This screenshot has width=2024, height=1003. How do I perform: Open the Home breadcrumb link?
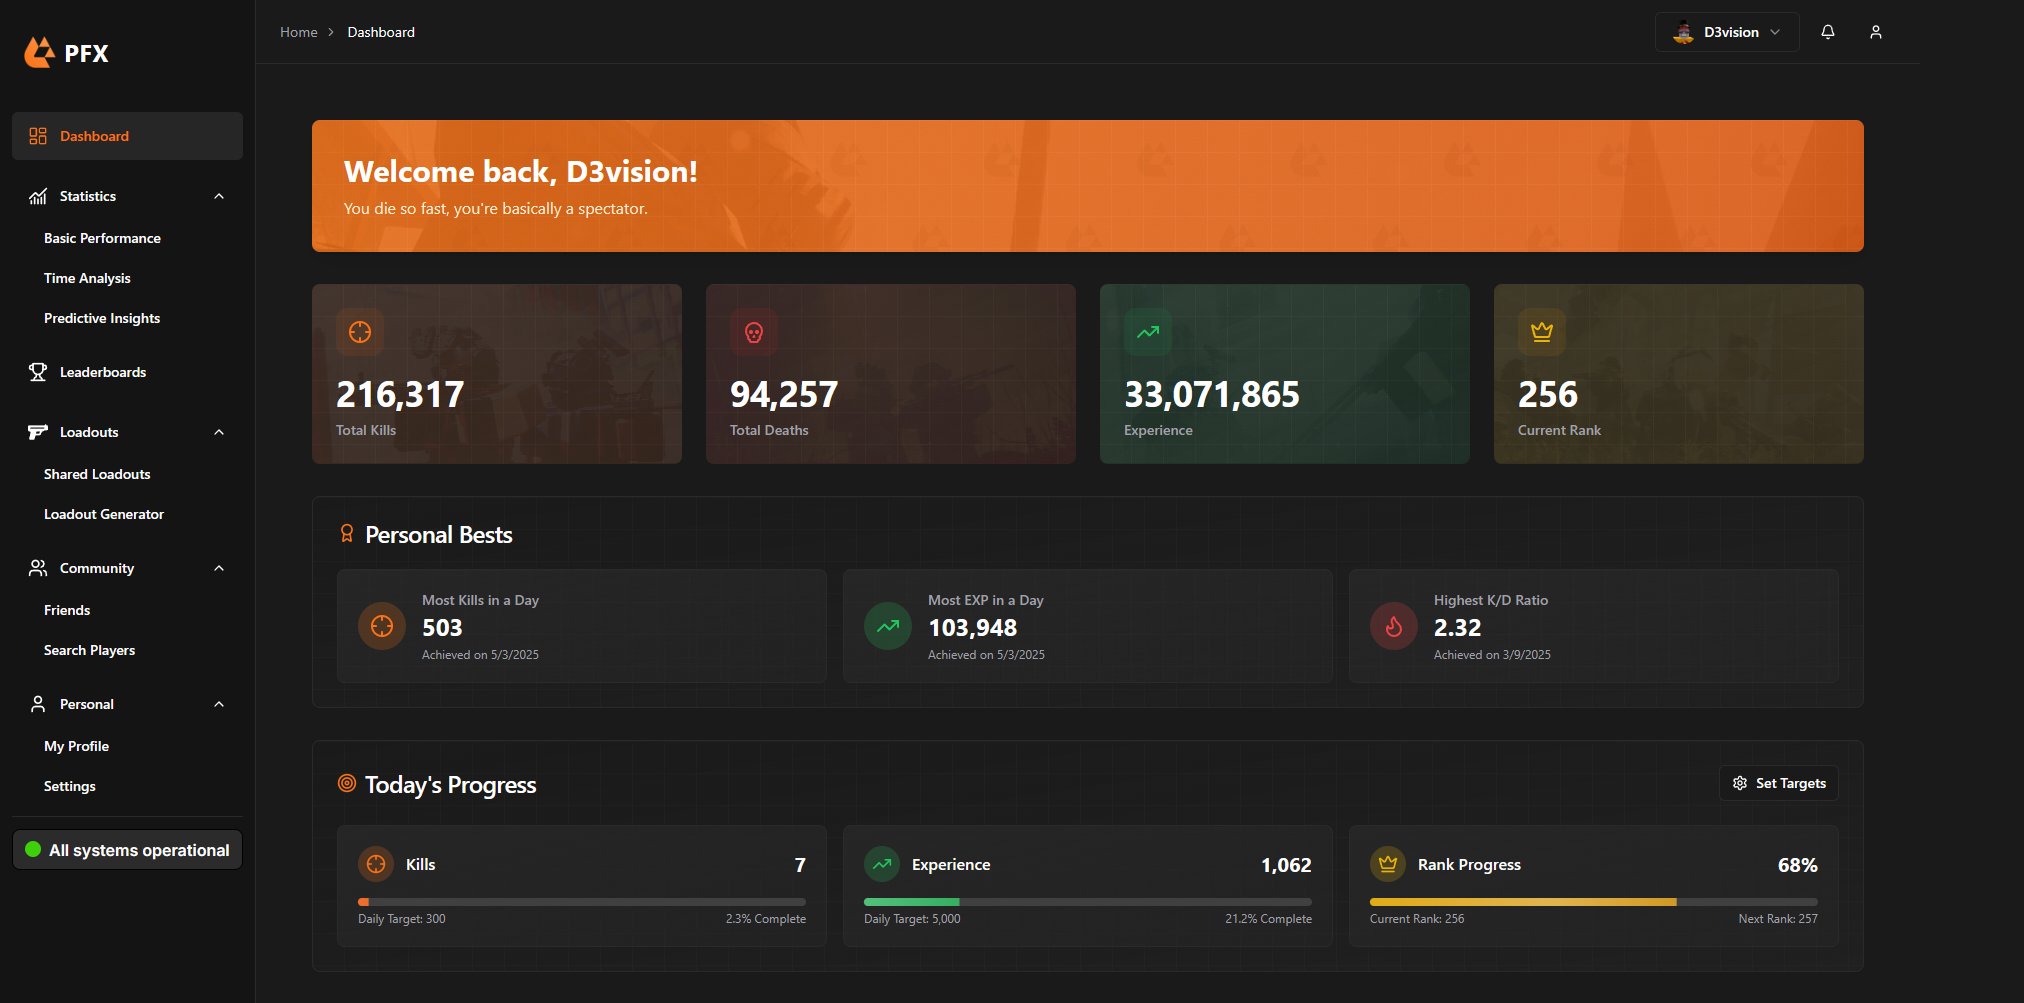(298, 31)
